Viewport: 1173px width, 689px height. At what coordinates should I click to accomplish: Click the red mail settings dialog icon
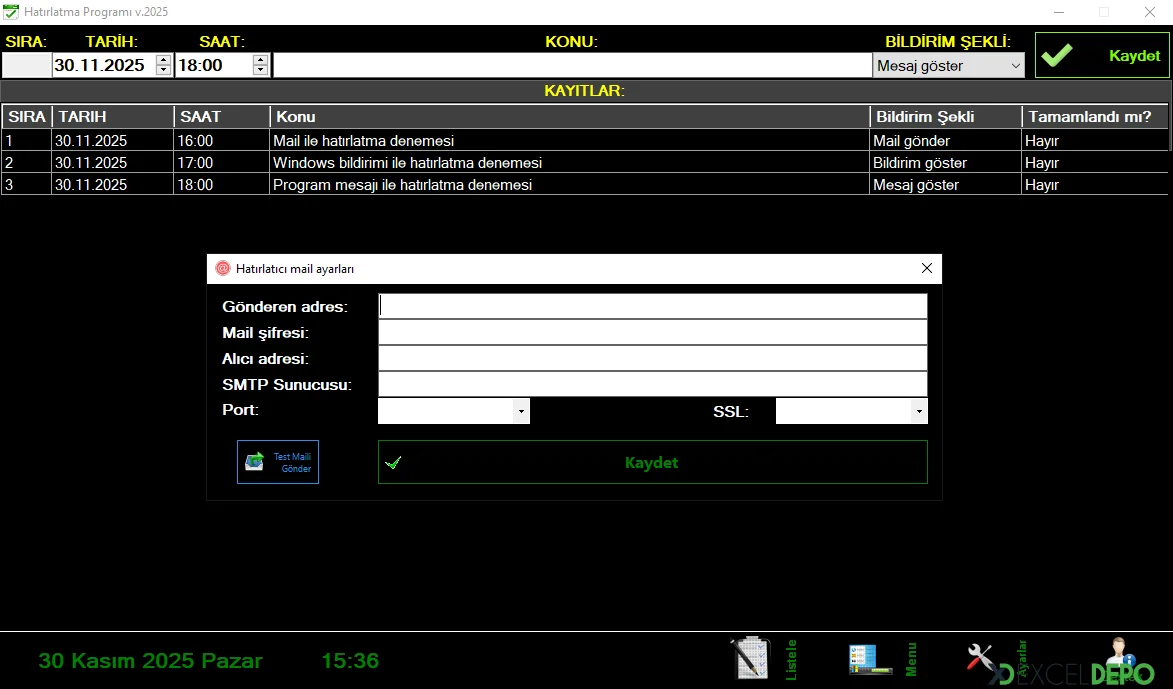[223, 269]
